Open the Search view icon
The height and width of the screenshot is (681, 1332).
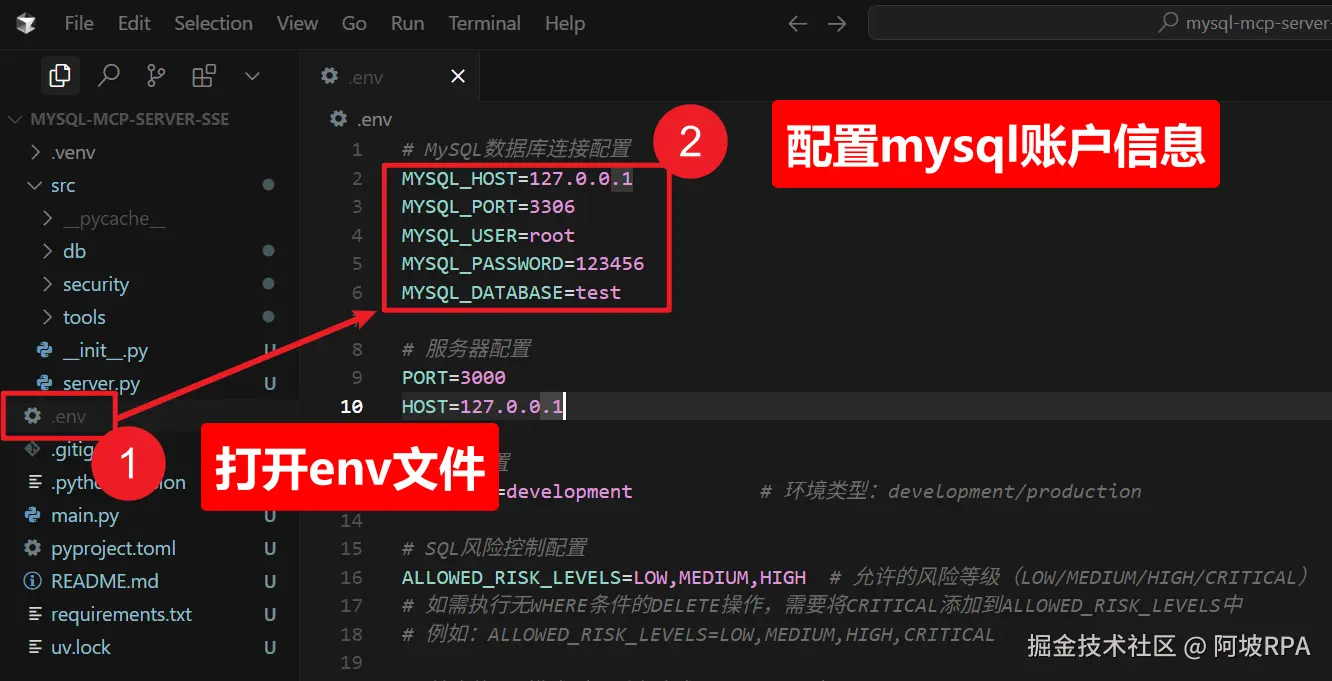108,76
